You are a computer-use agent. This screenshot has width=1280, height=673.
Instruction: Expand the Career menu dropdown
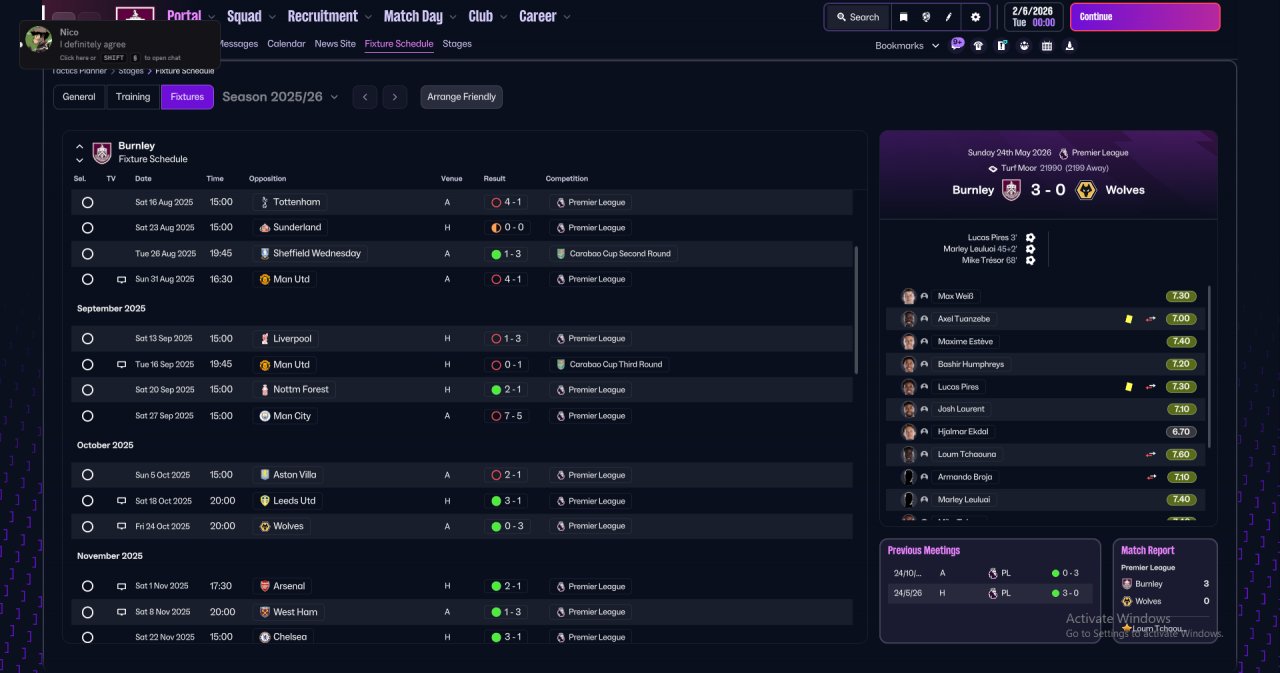pos(567,17)
